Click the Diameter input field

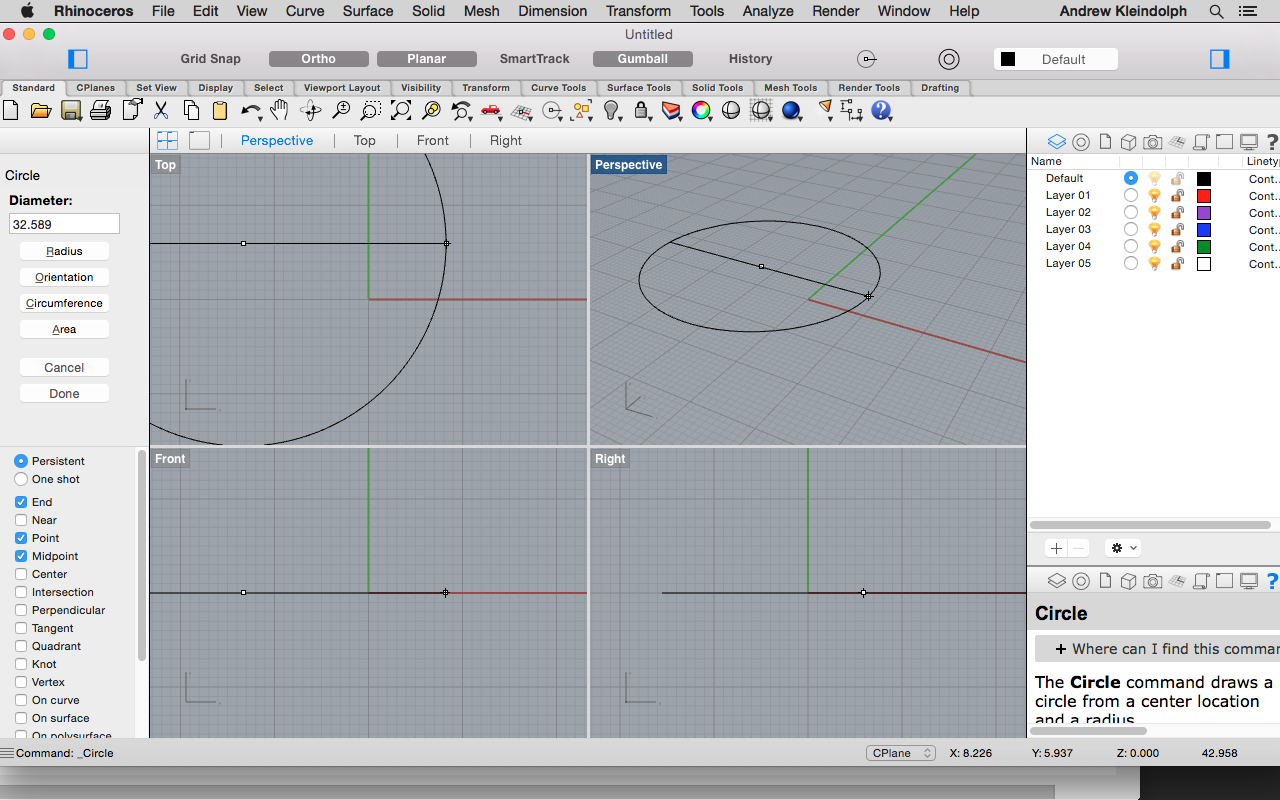[x=64, y=225]
